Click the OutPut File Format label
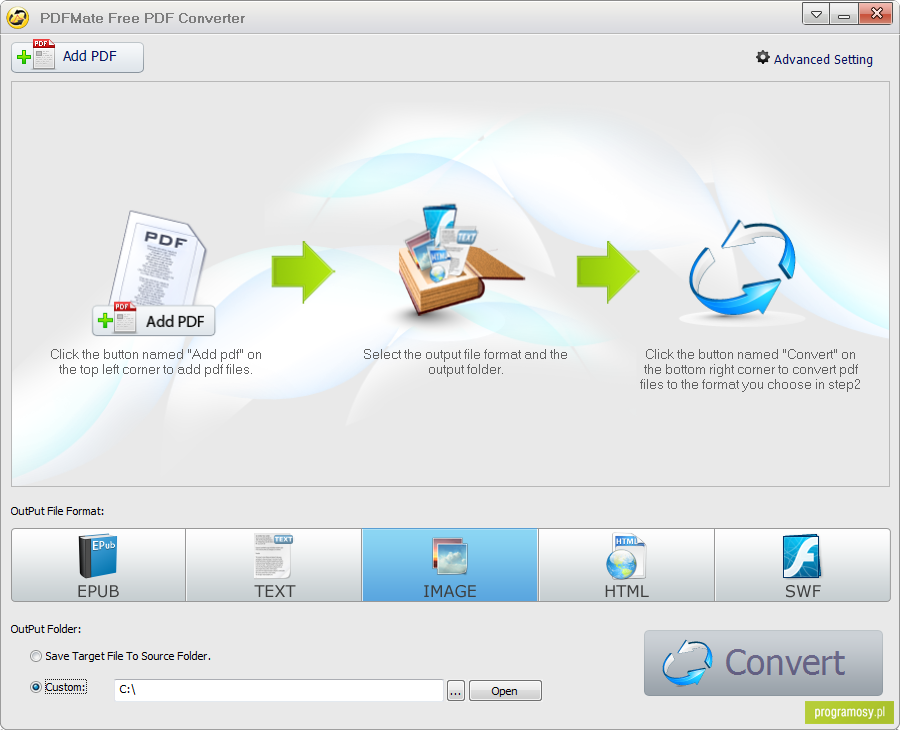 57,511
